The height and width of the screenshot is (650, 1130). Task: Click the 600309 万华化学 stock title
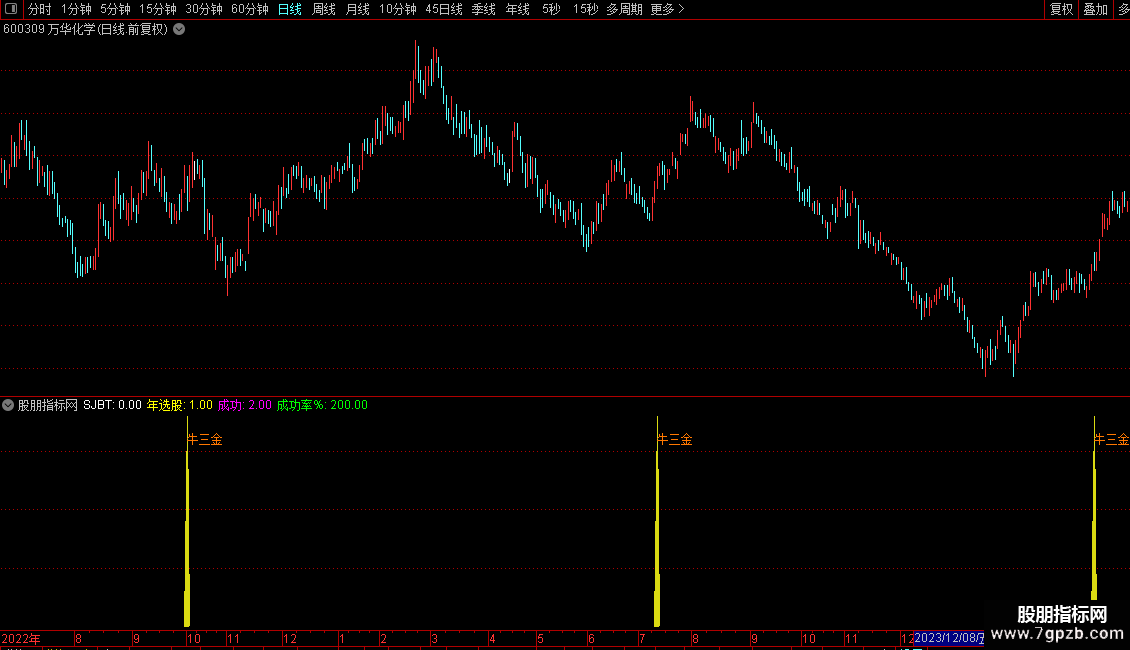point(85,30)
